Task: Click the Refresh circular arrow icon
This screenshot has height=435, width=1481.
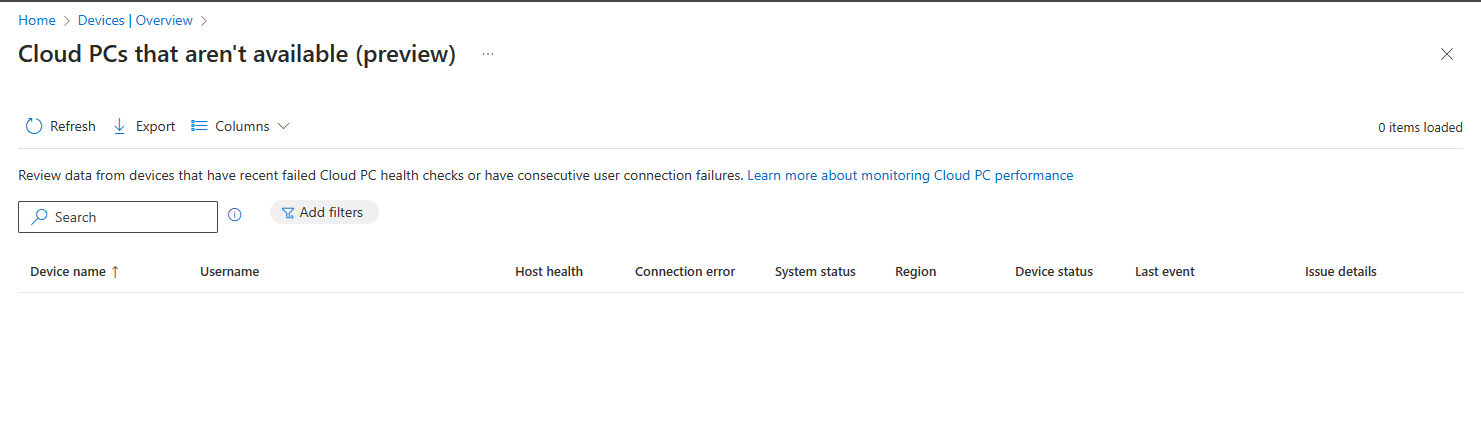Action: [34, 126]
